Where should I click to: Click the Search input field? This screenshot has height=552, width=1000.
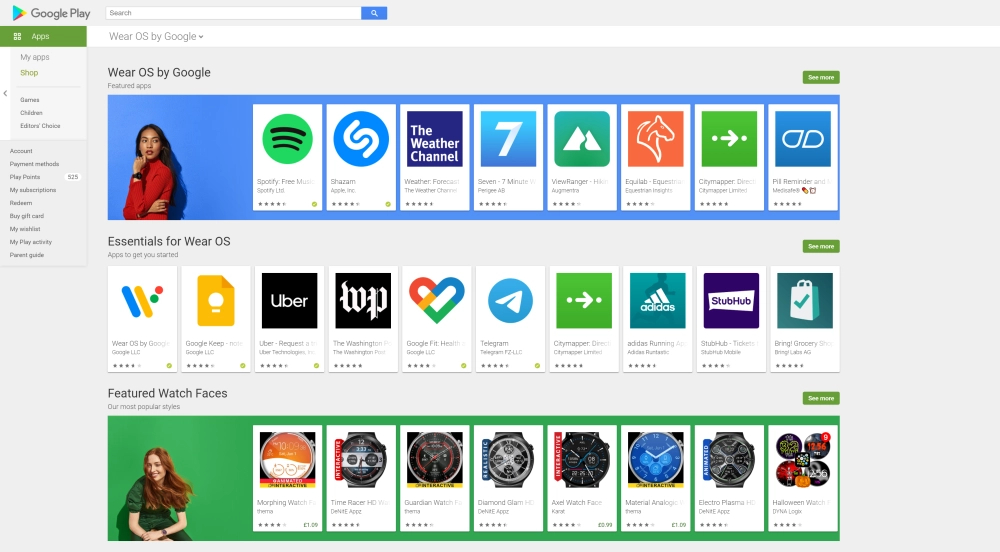click(x=233, y=13)
